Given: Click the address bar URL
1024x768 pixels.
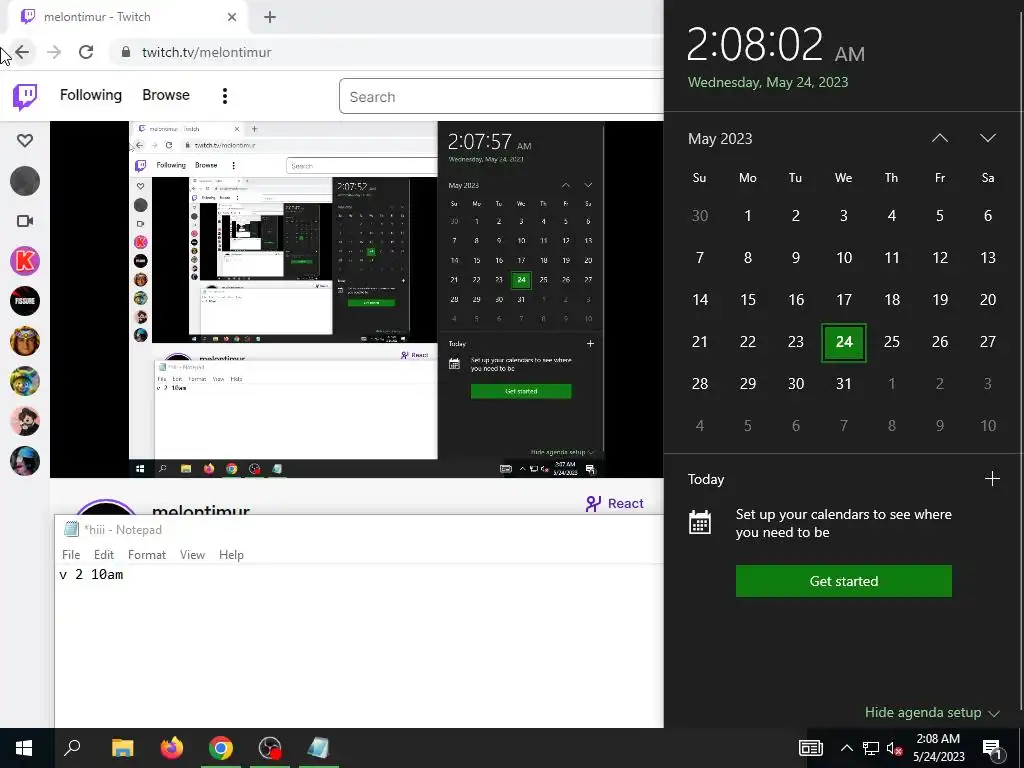Looking at the screenshot, I should 206,52.
